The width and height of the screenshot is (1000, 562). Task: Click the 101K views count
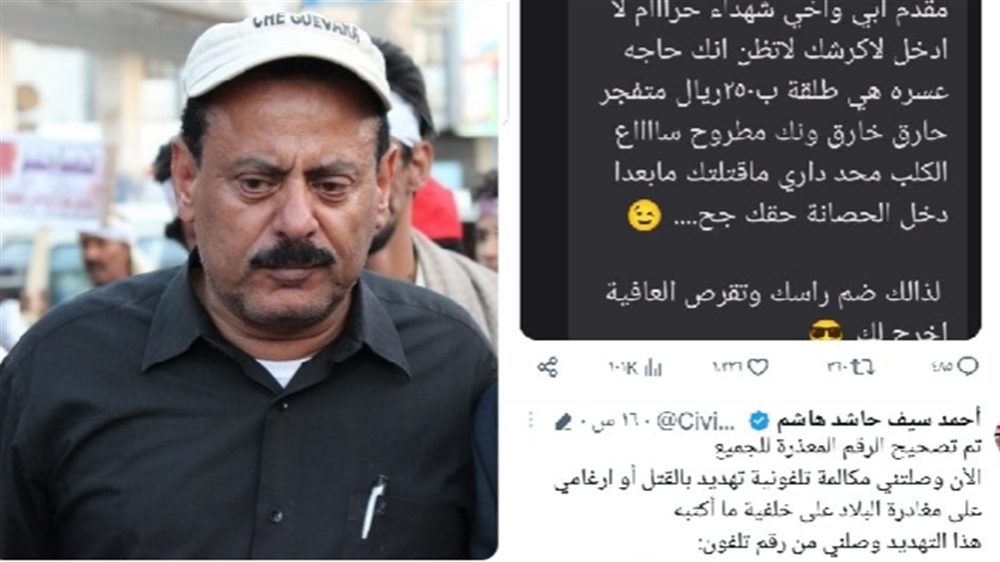pos(623,368)
